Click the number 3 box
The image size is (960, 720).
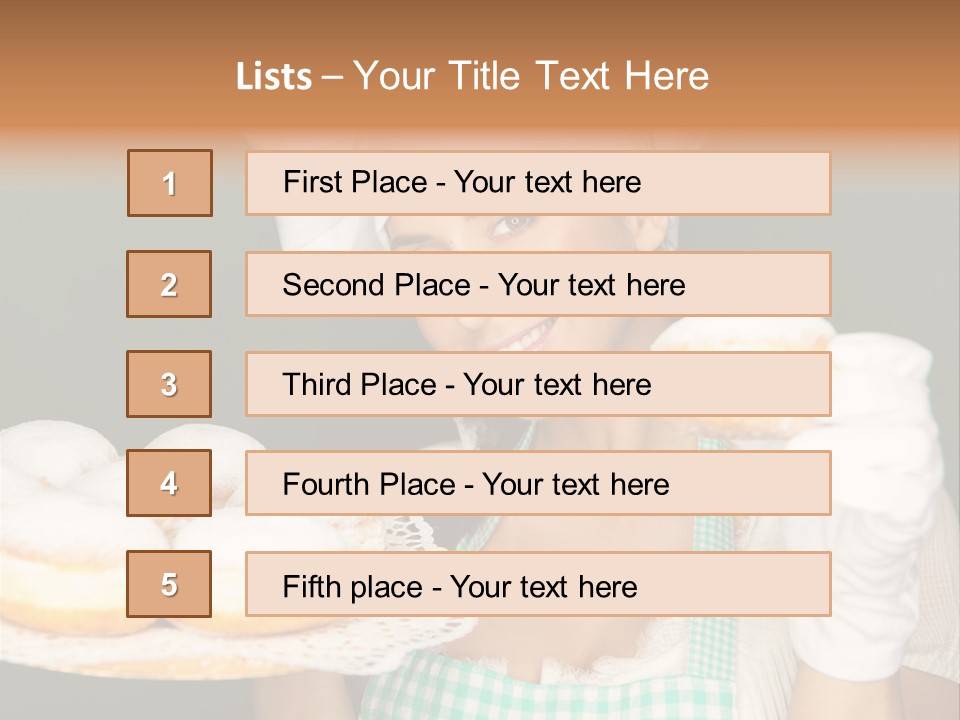tap(170, 384)
